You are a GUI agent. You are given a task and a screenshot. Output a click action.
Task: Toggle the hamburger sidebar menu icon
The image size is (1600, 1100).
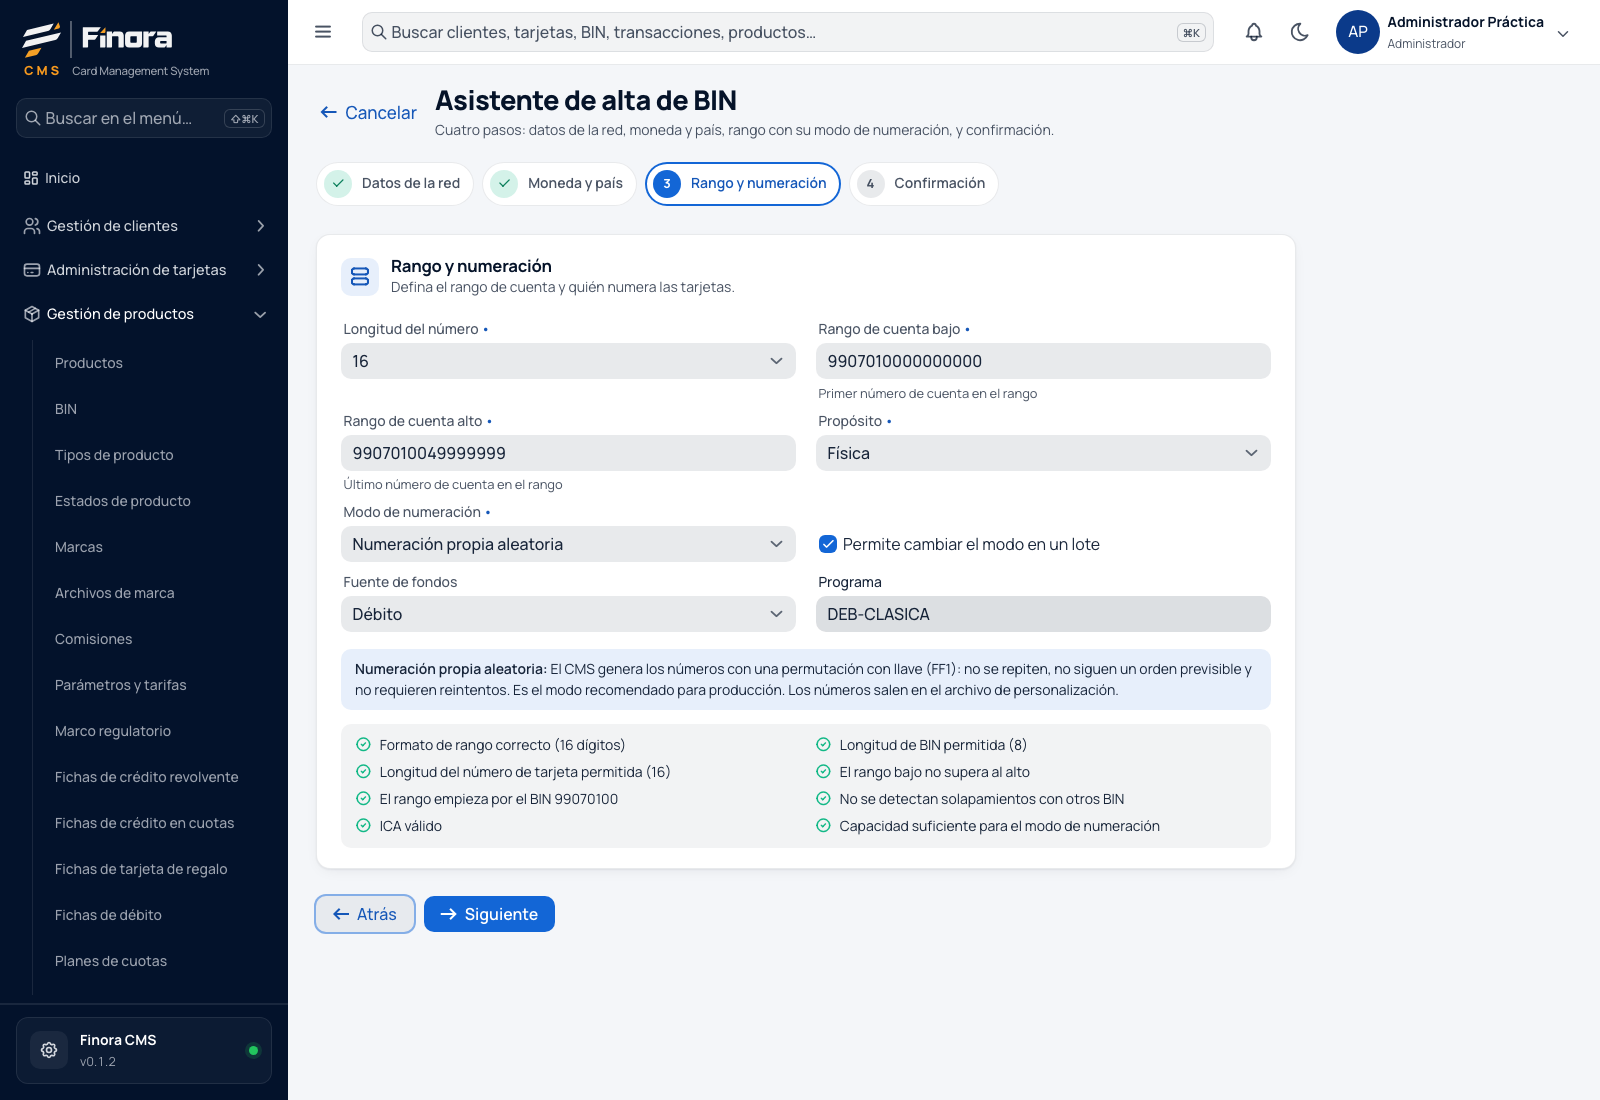[323, 32]
